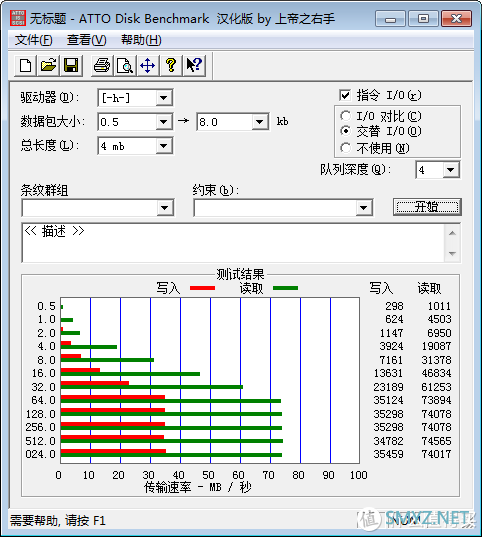This screenshot has height=537, width=482.
Task: Click the status bar text 需要帮助, 请按 F1
Action: 58,521
